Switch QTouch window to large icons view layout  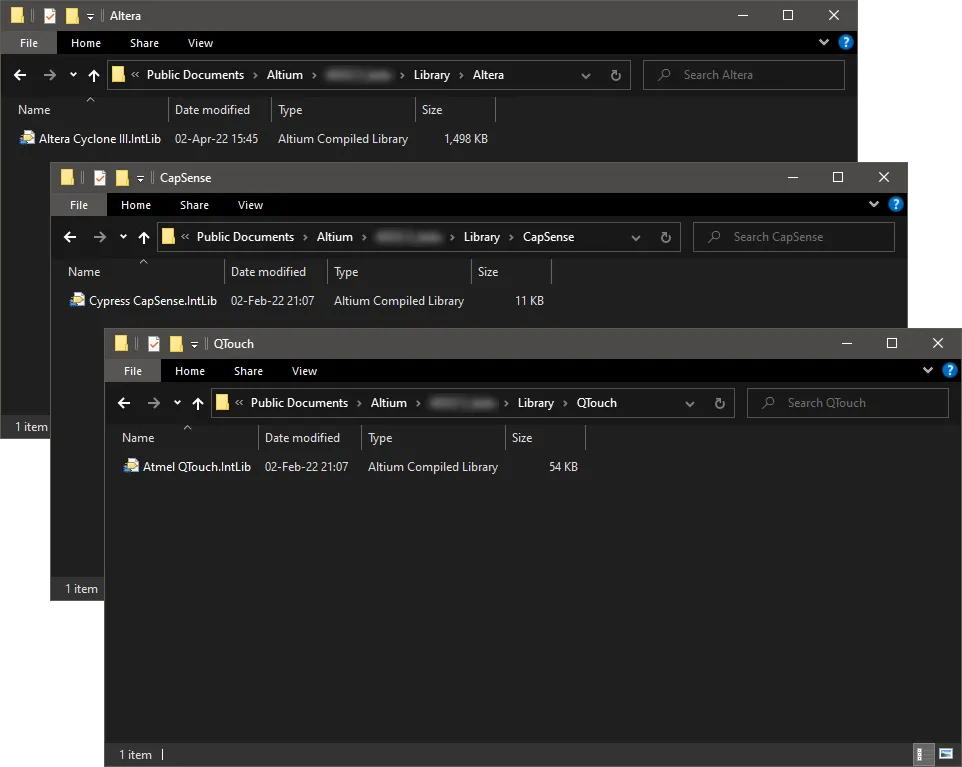click(x=946, y=755)
